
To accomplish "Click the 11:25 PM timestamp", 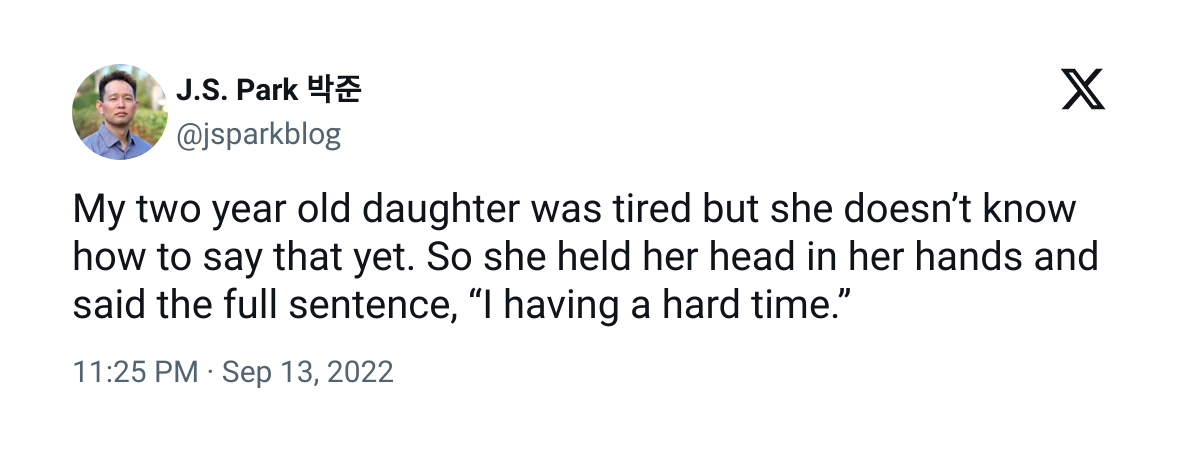I will point(135,373).
